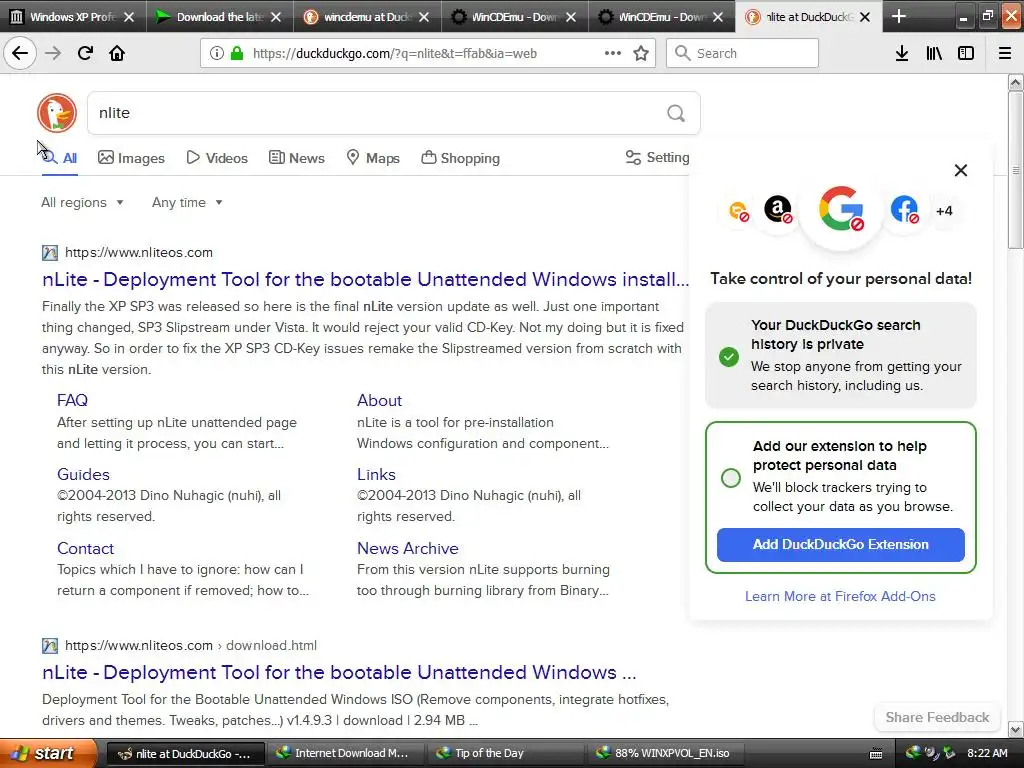1024x768 pixels.
Task: Go back to previous page
Action: [x=20, y=53]
